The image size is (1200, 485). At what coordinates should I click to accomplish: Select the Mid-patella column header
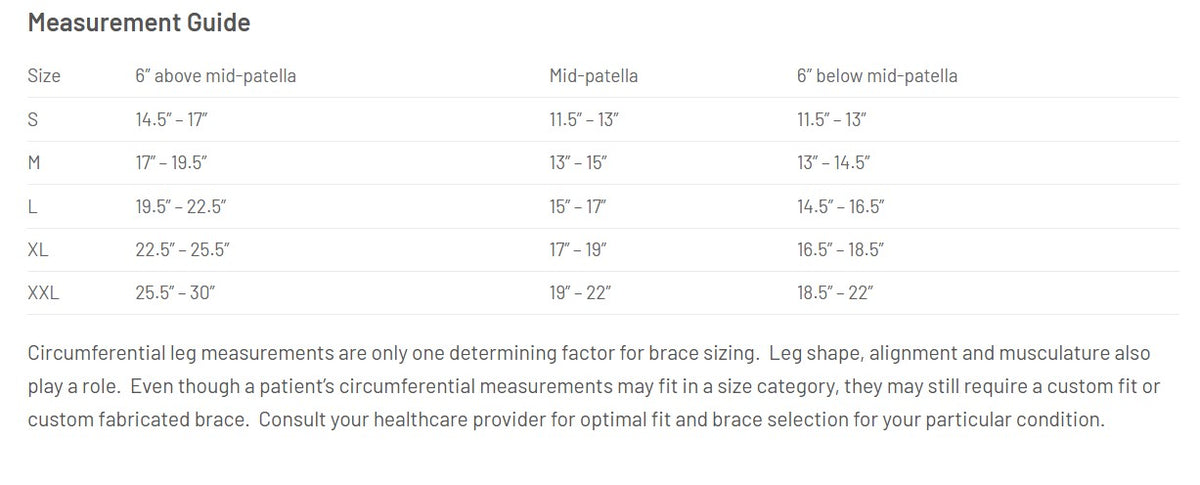pos(593,76)
